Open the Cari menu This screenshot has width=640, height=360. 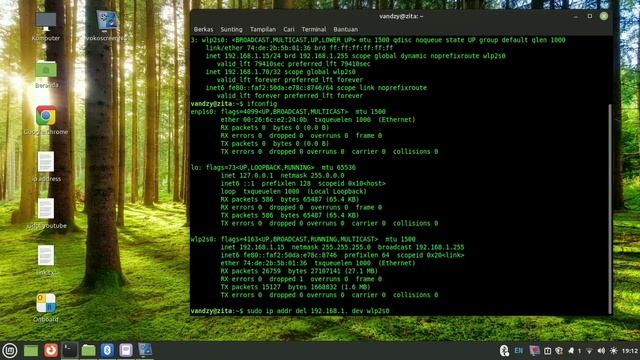coord(289,29)
